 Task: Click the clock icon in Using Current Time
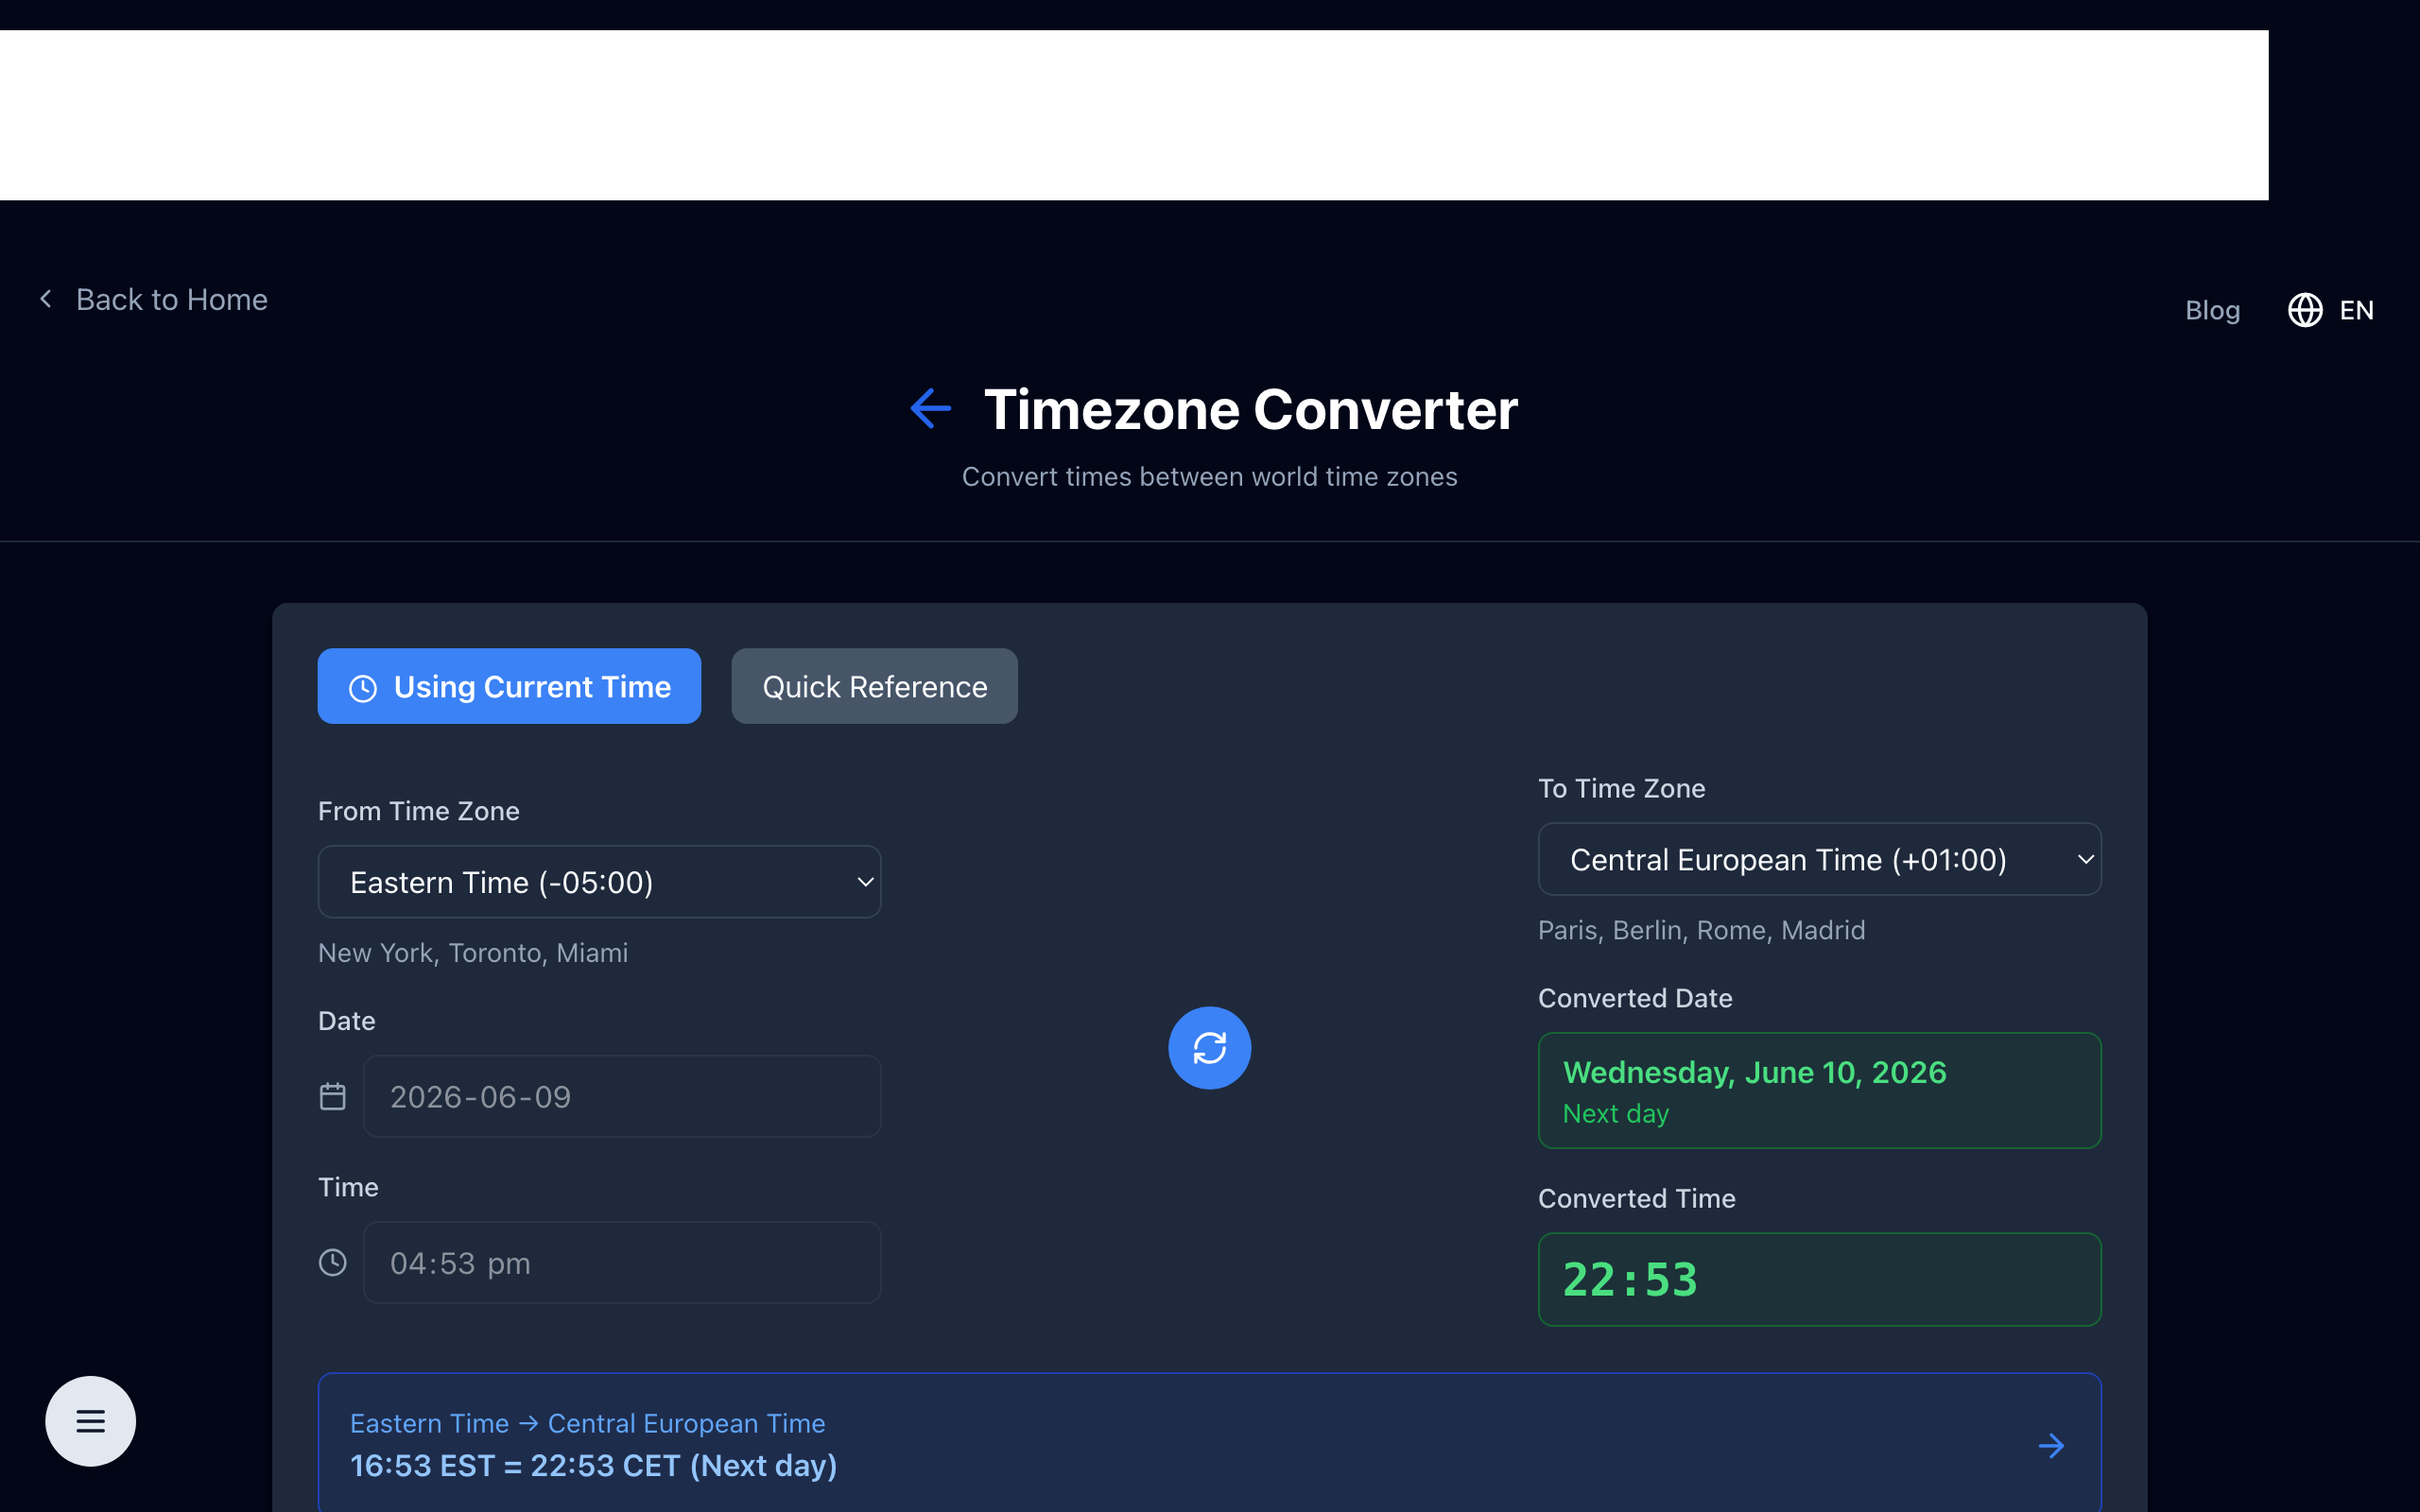[363, 688]
